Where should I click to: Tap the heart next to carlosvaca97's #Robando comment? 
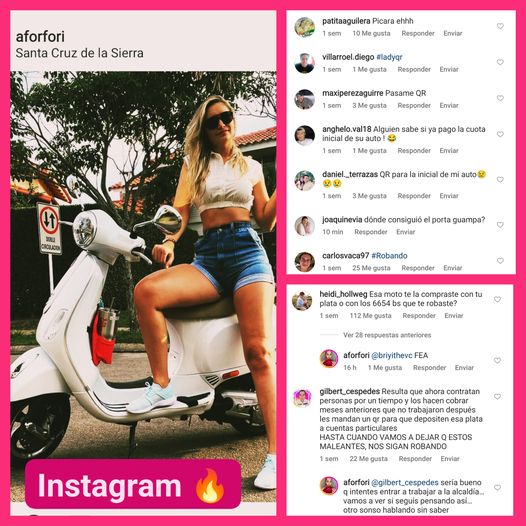coord(500,261)
